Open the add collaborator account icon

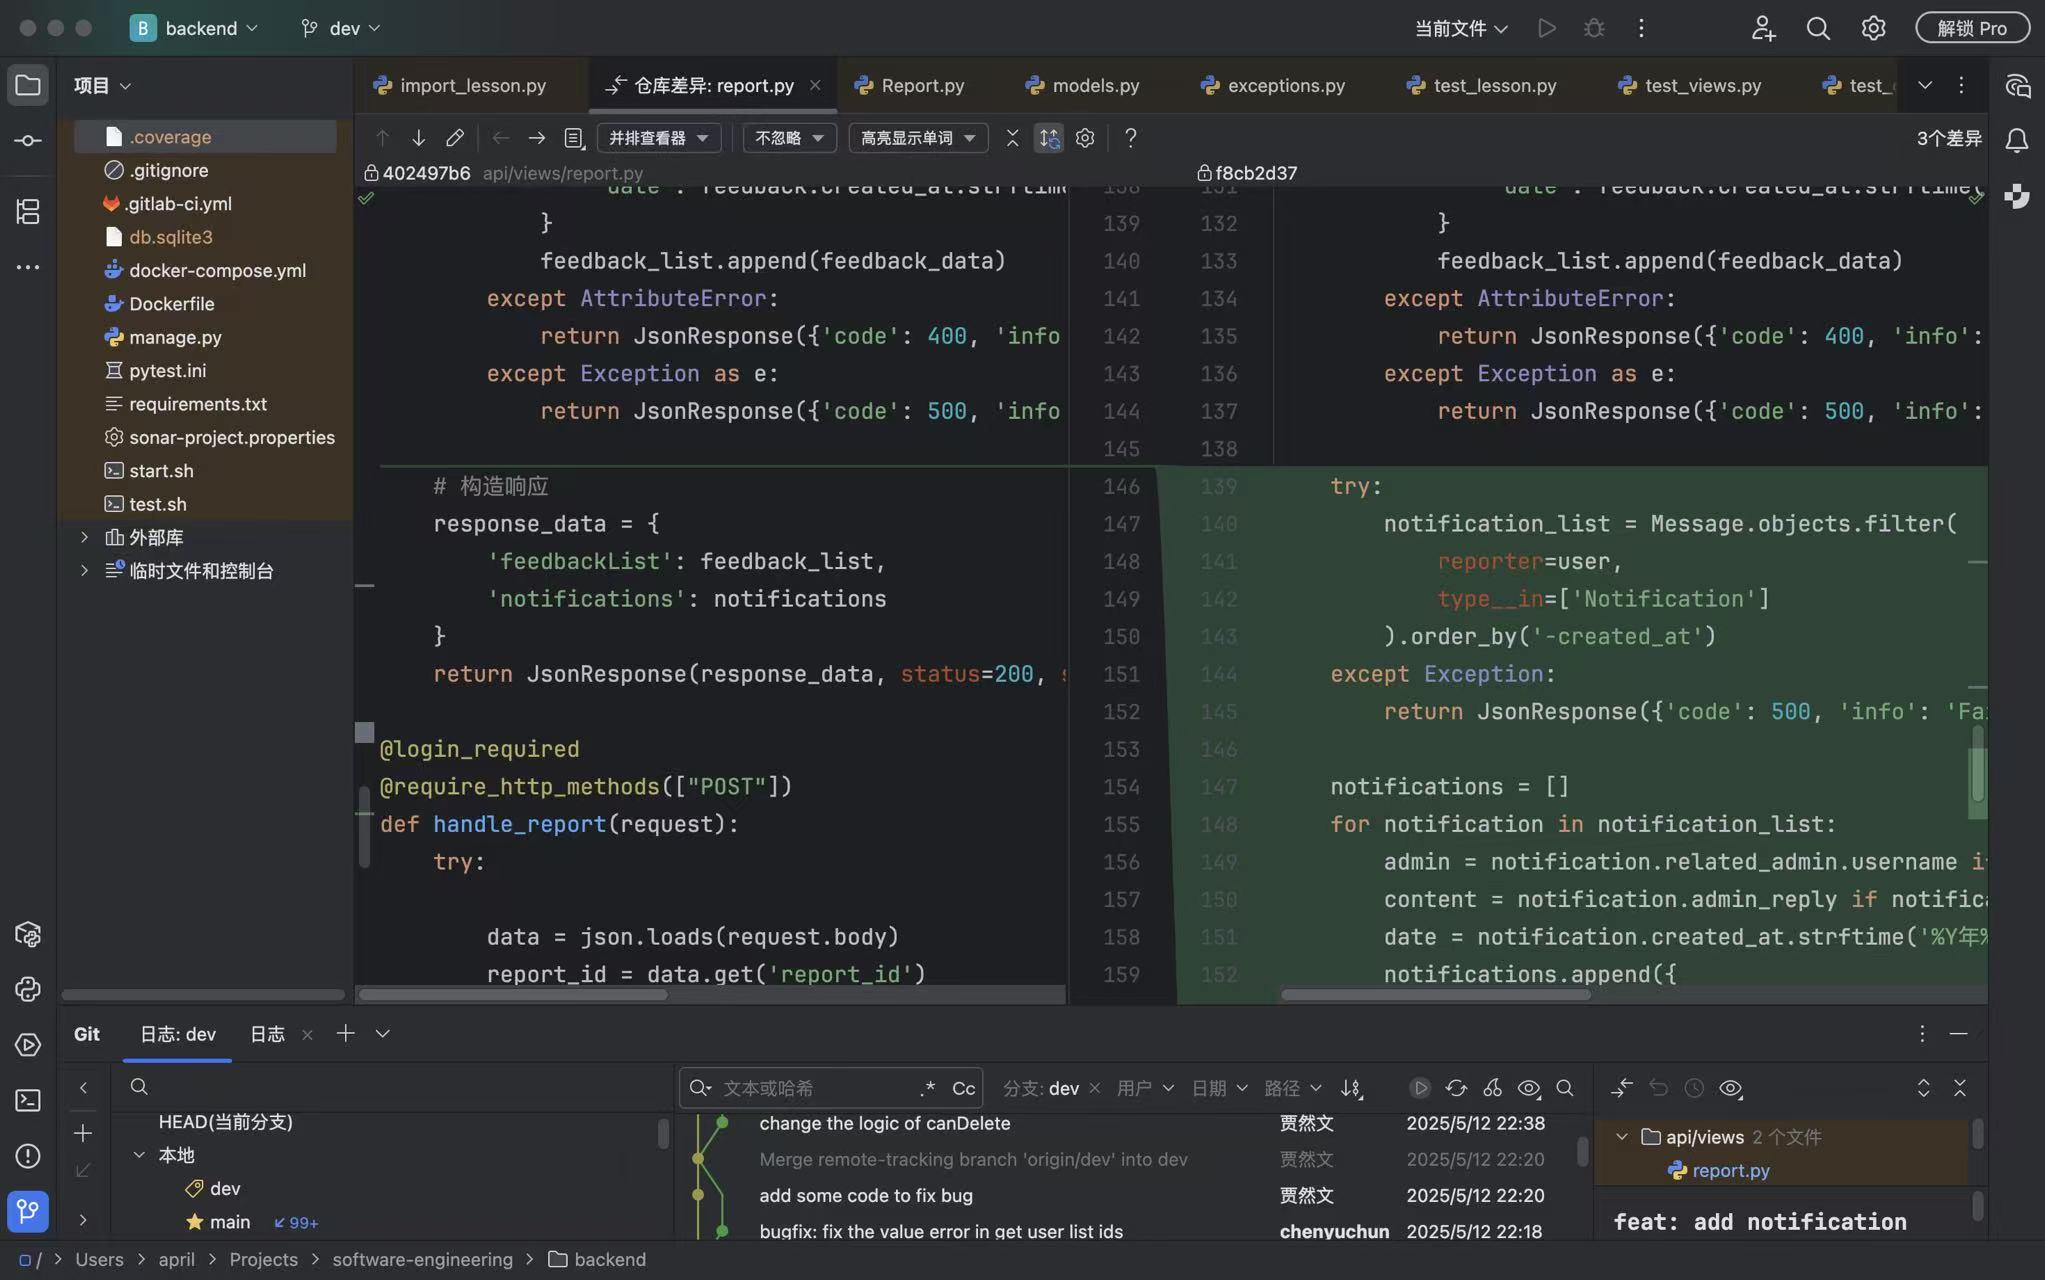1763,28
